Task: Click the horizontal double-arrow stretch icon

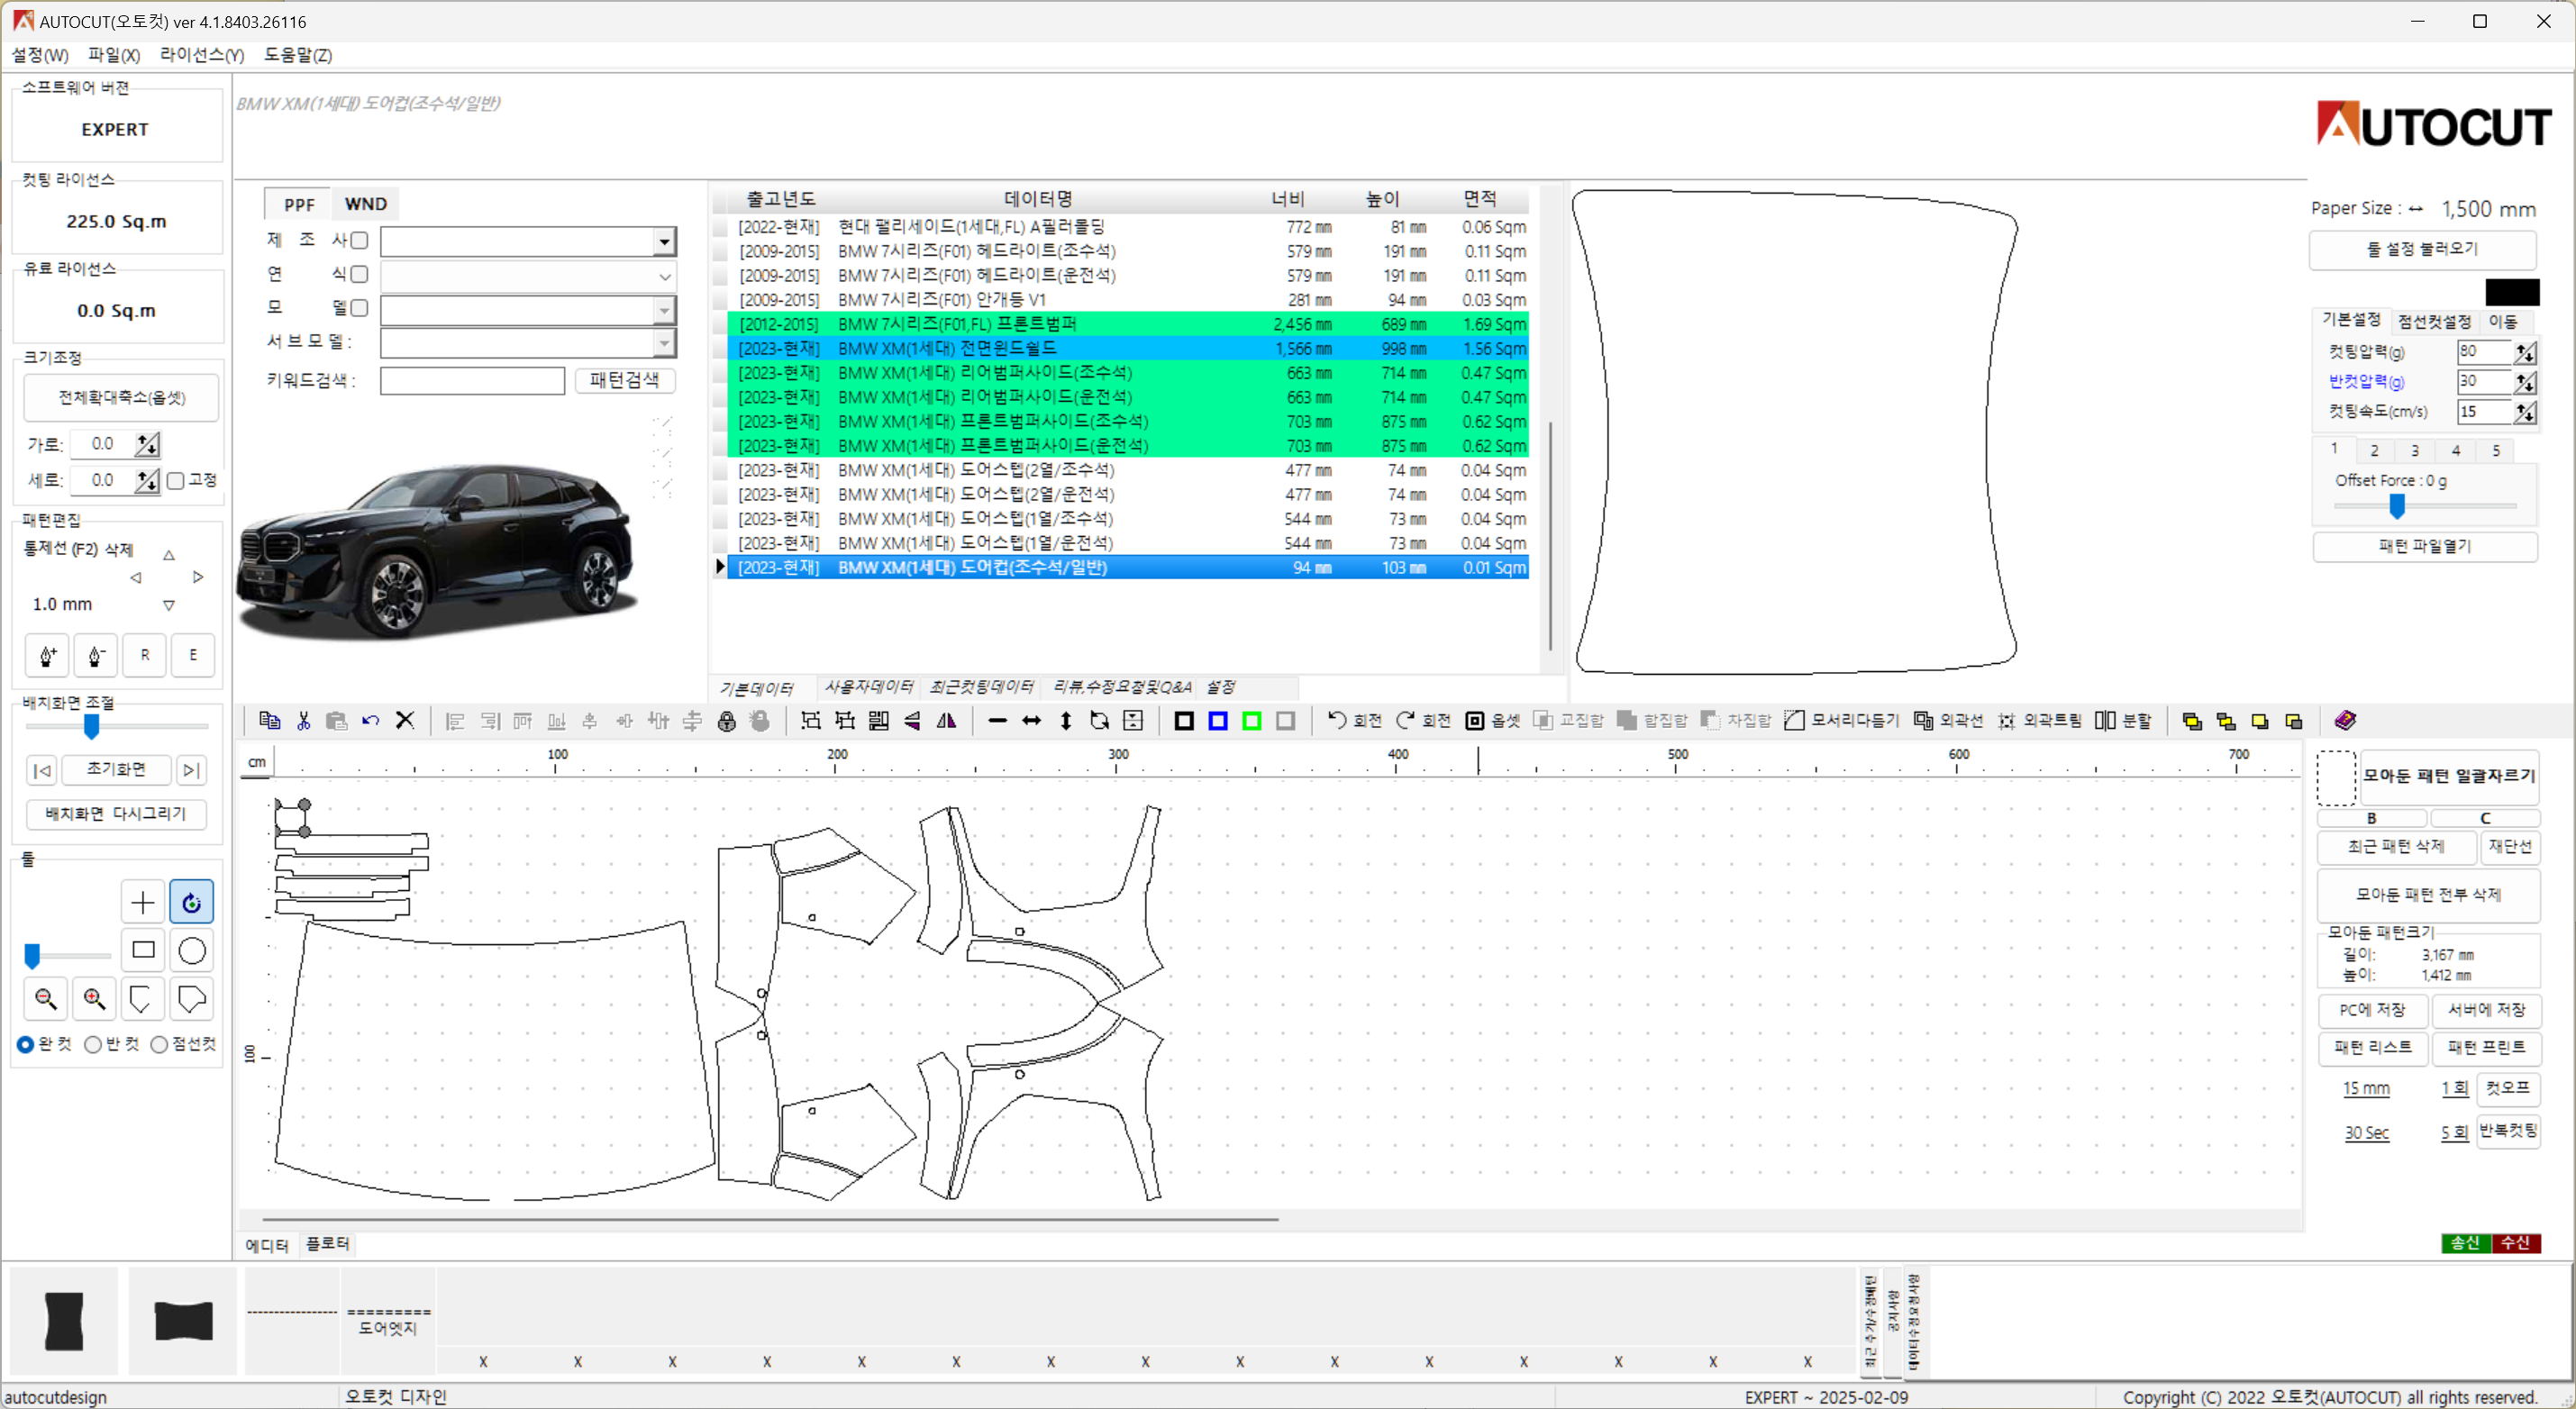Action: coord(1031,721)
